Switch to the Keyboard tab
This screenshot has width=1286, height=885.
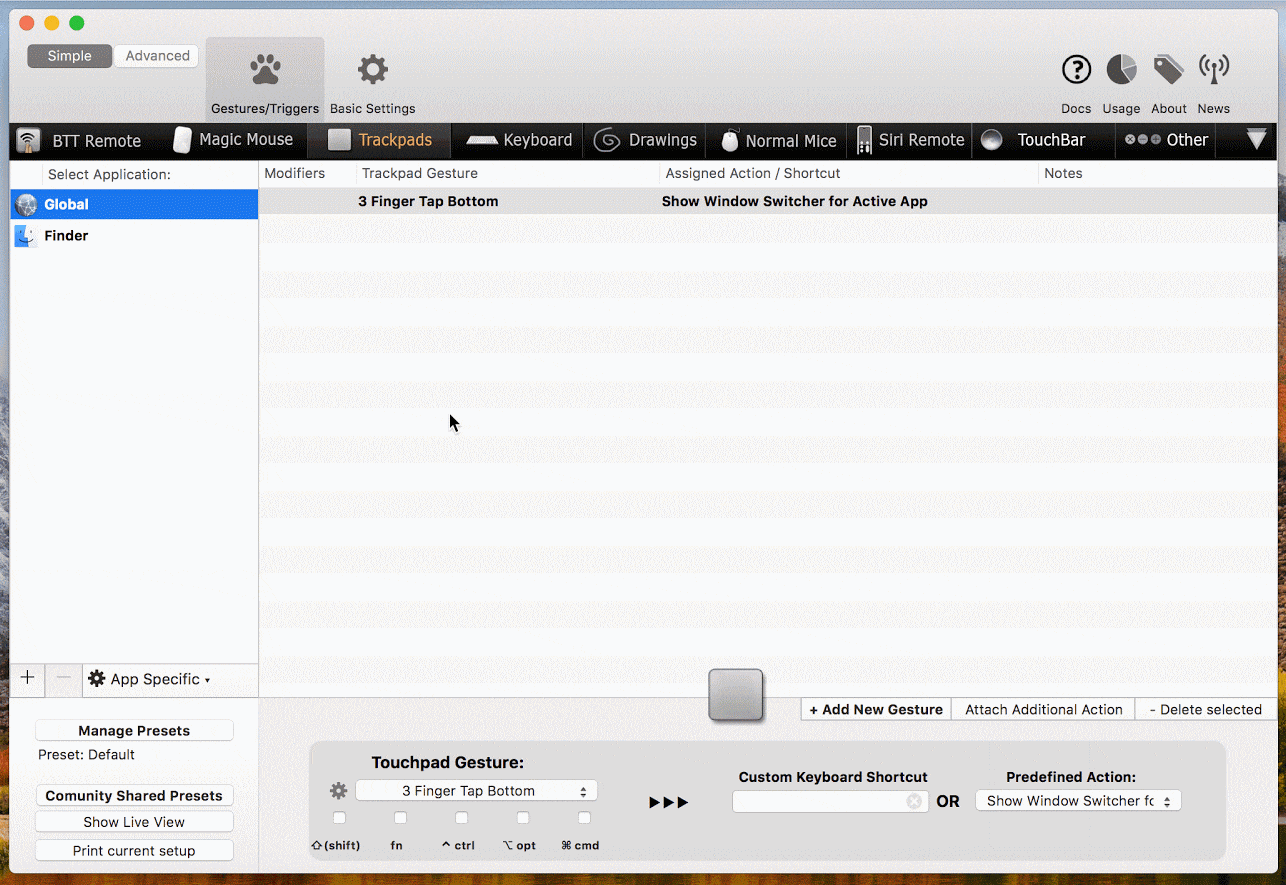point(519,140)
